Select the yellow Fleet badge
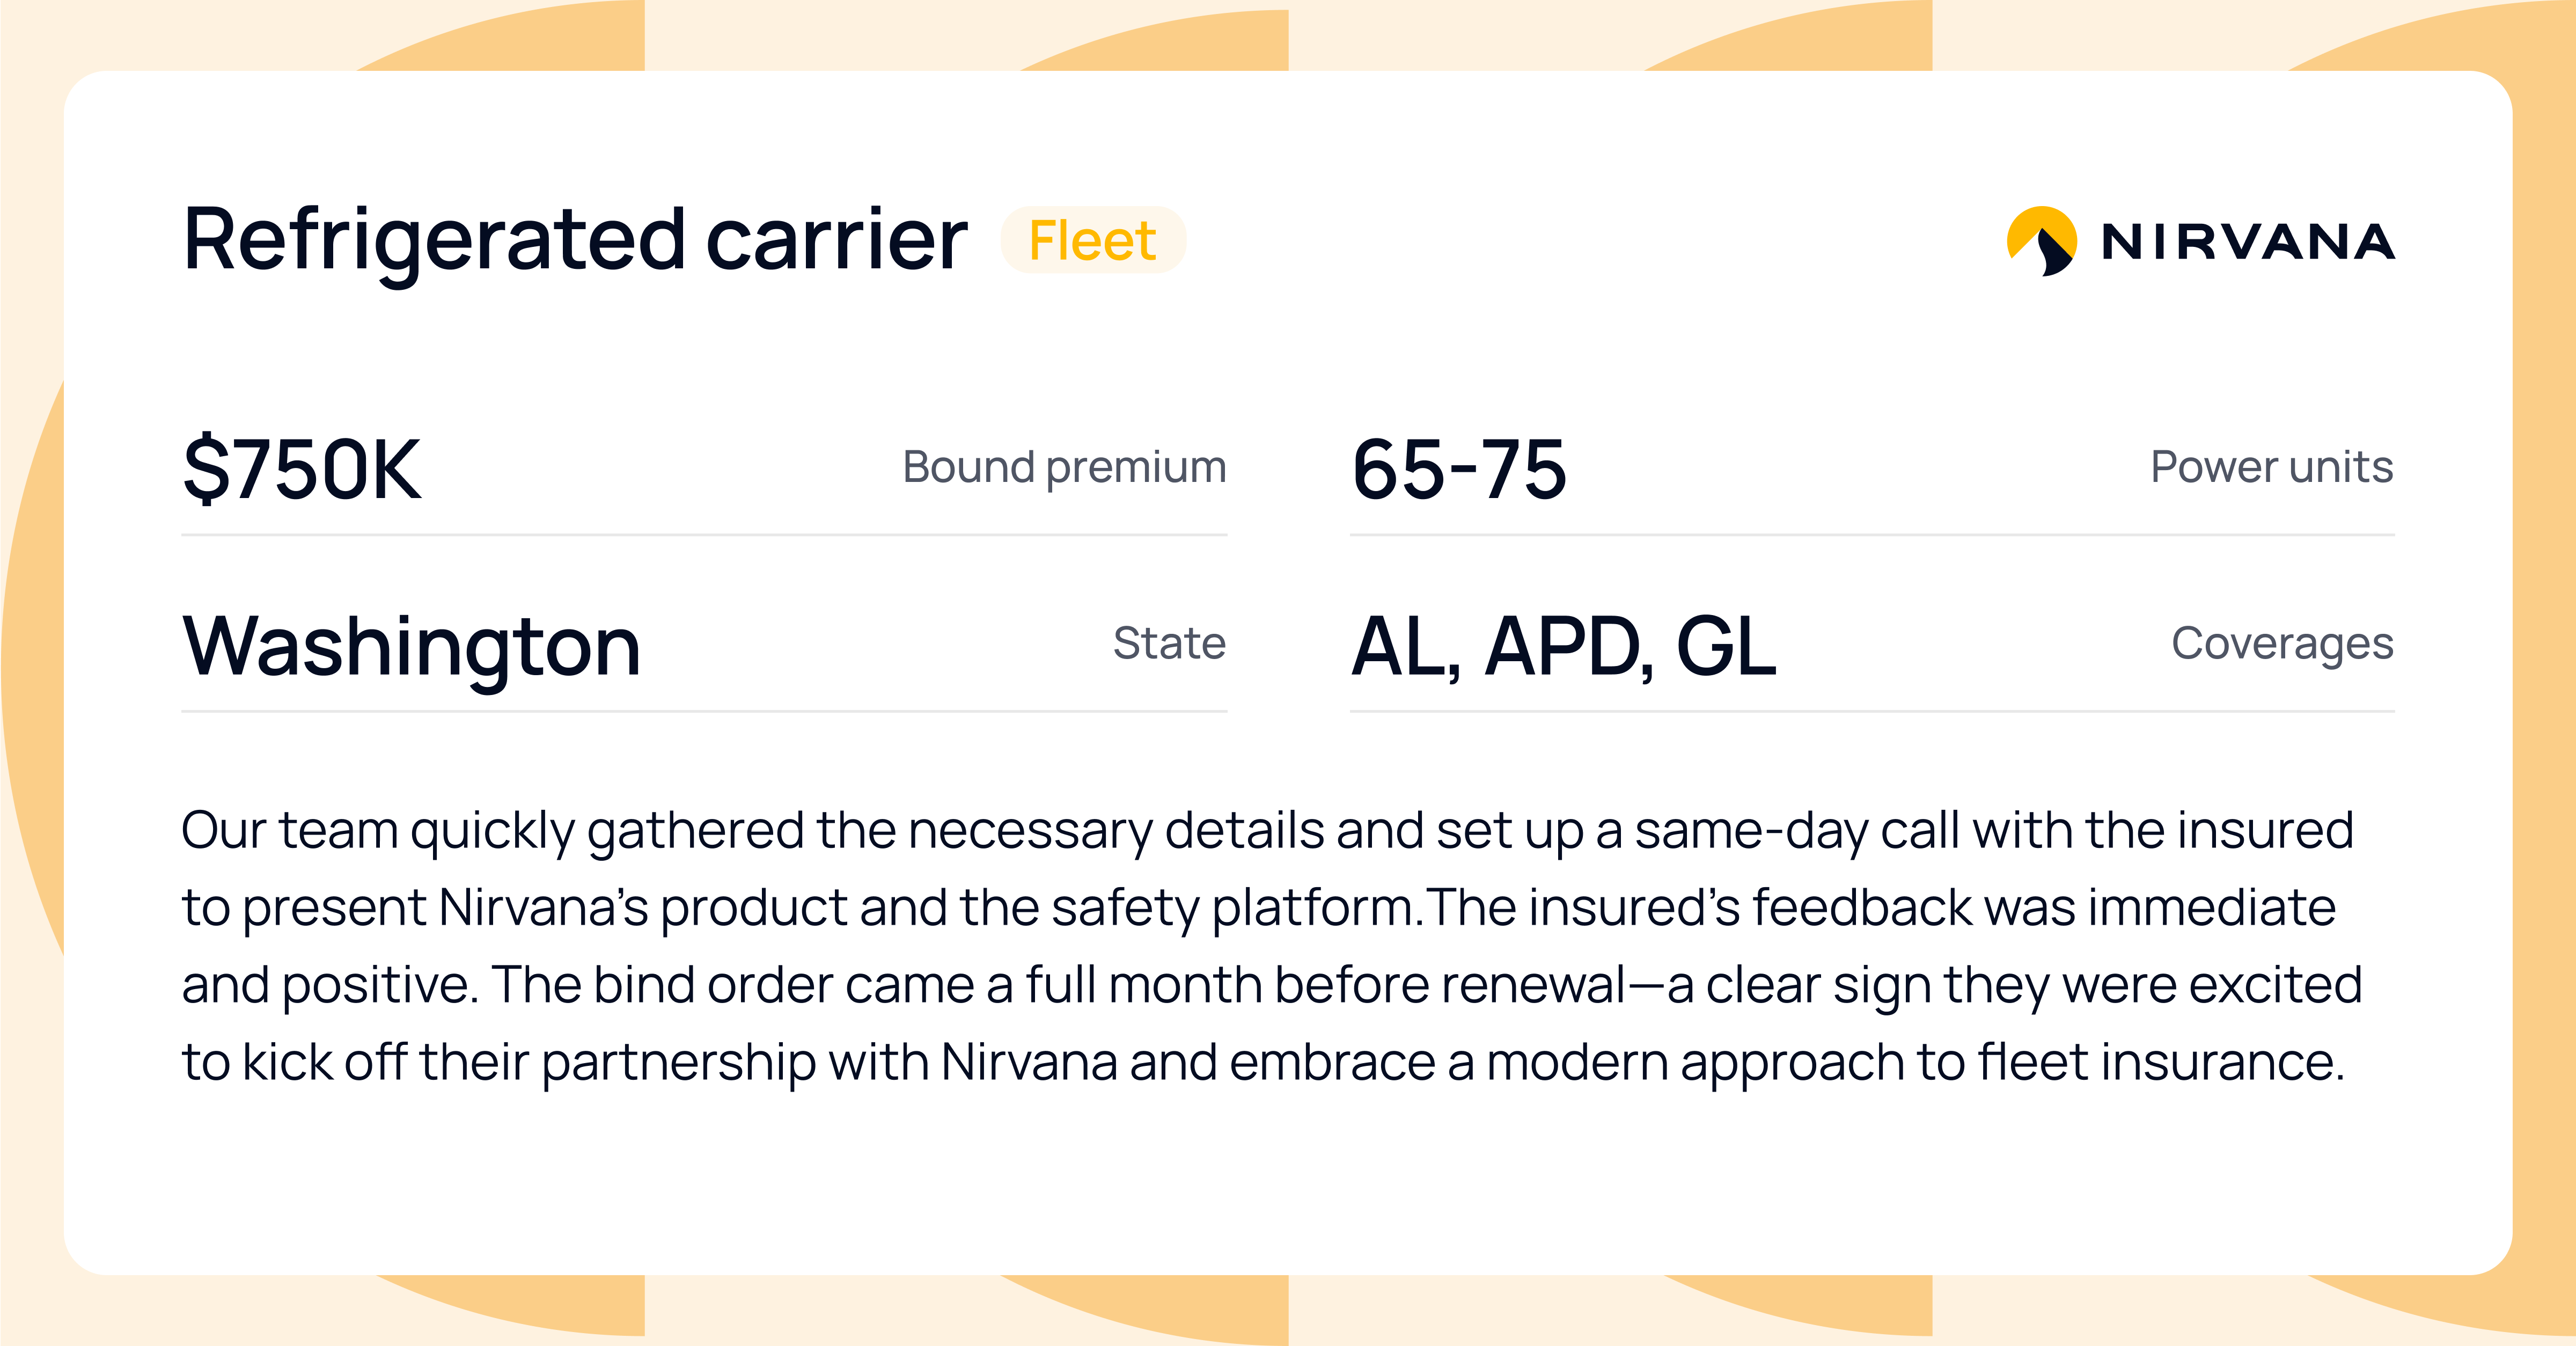 (1092, 241)
